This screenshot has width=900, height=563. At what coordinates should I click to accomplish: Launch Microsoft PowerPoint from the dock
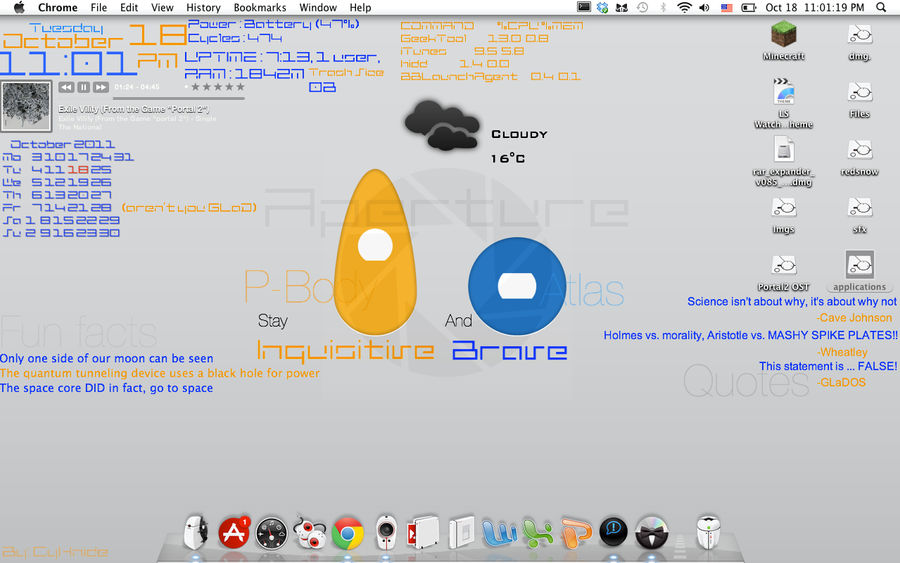tap(576, 533)
